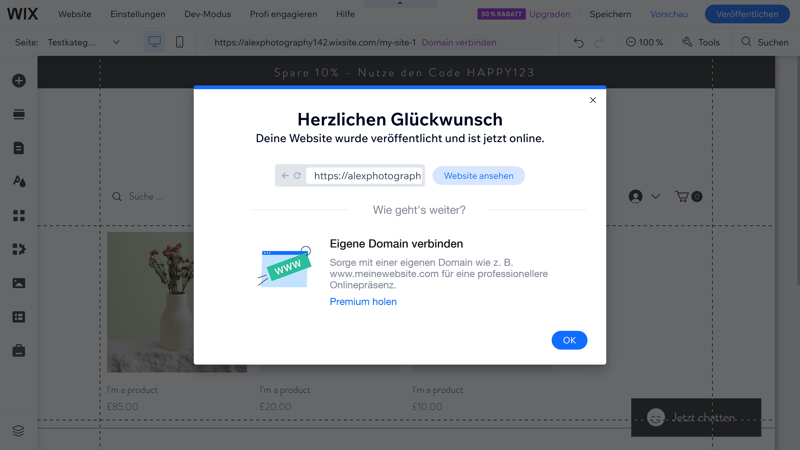Click the 100 % zoom control
800x450 pixels.
pos(644,42)
